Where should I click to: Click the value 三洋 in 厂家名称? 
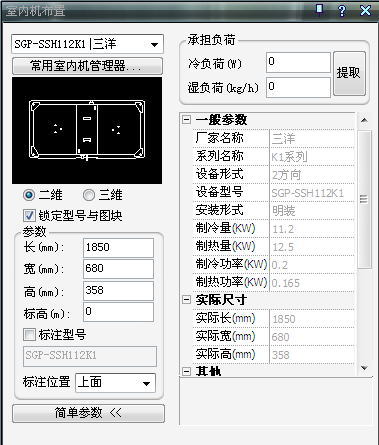[x=283, y=139]
